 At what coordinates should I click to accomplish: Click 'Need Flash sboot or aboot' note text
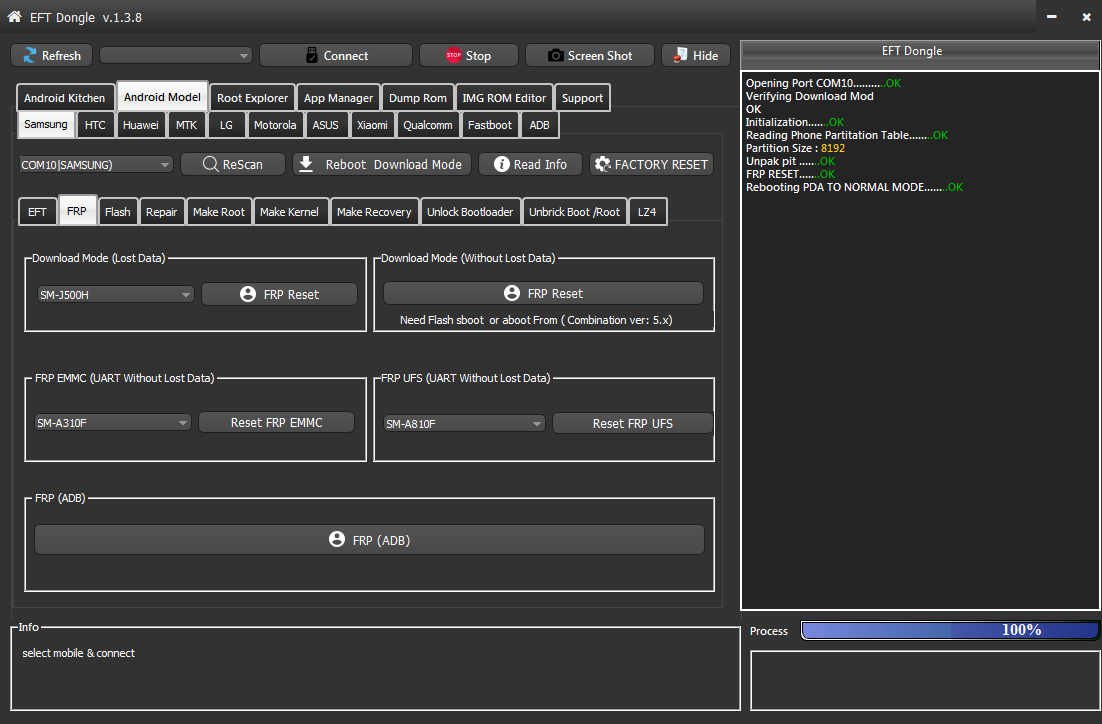(536, 320)
